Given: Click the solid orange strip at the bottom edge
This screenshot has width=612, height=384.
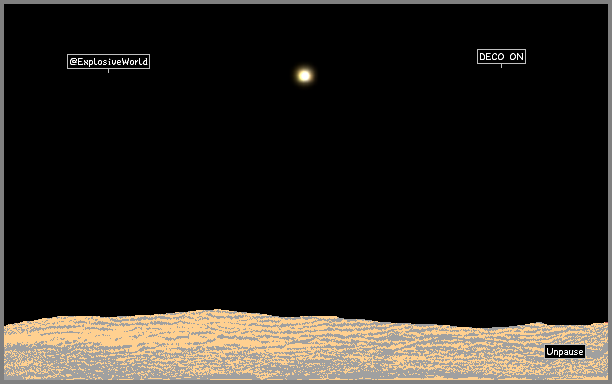Looking at the screenshot, I should click(x=306, y=379).
